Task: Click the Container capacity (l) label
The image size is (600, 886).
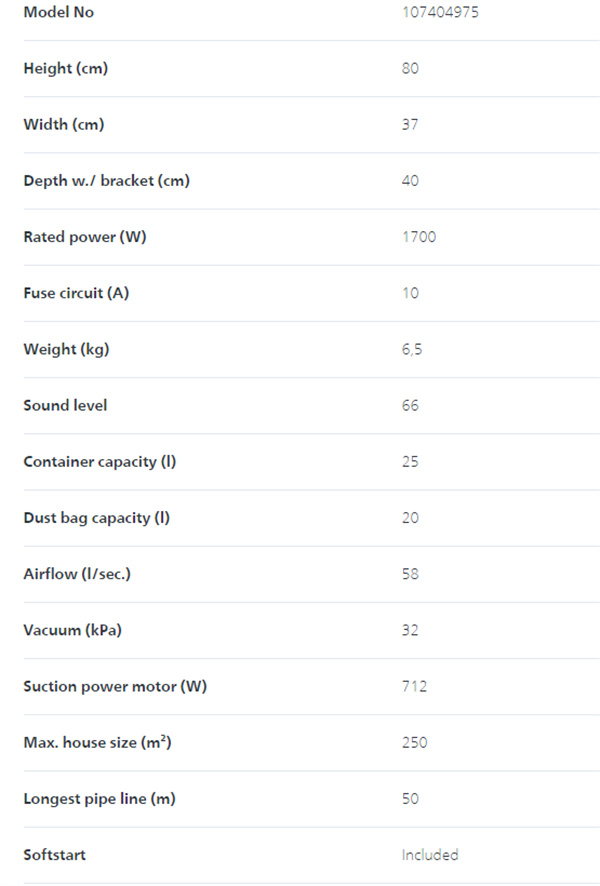Action: click(x=99, y=462)
